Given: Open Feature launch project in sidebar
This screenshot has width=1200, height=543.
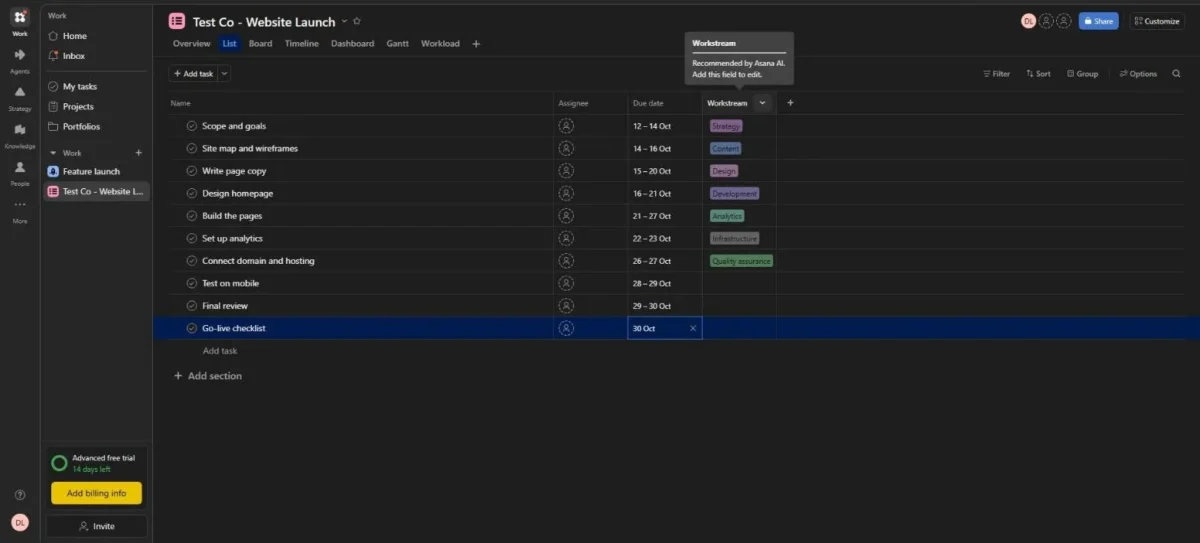Looking at the screenshot, I should coord(91,171).
